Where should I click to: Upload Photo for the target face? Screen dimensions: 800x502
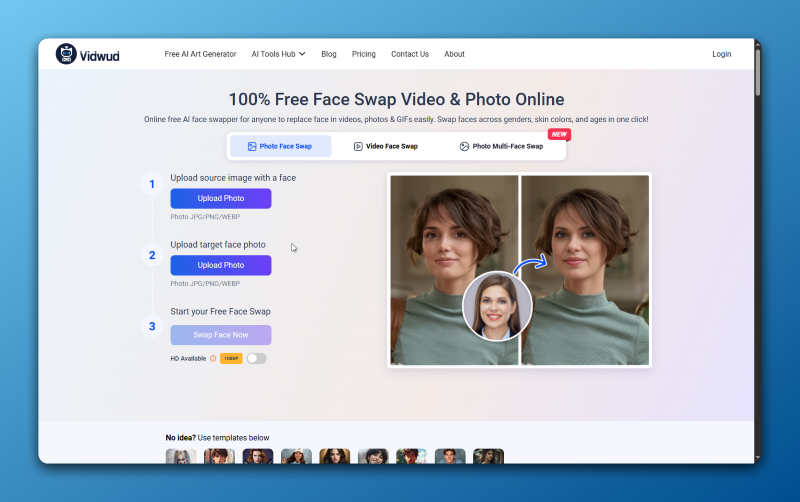click(221, 265)
